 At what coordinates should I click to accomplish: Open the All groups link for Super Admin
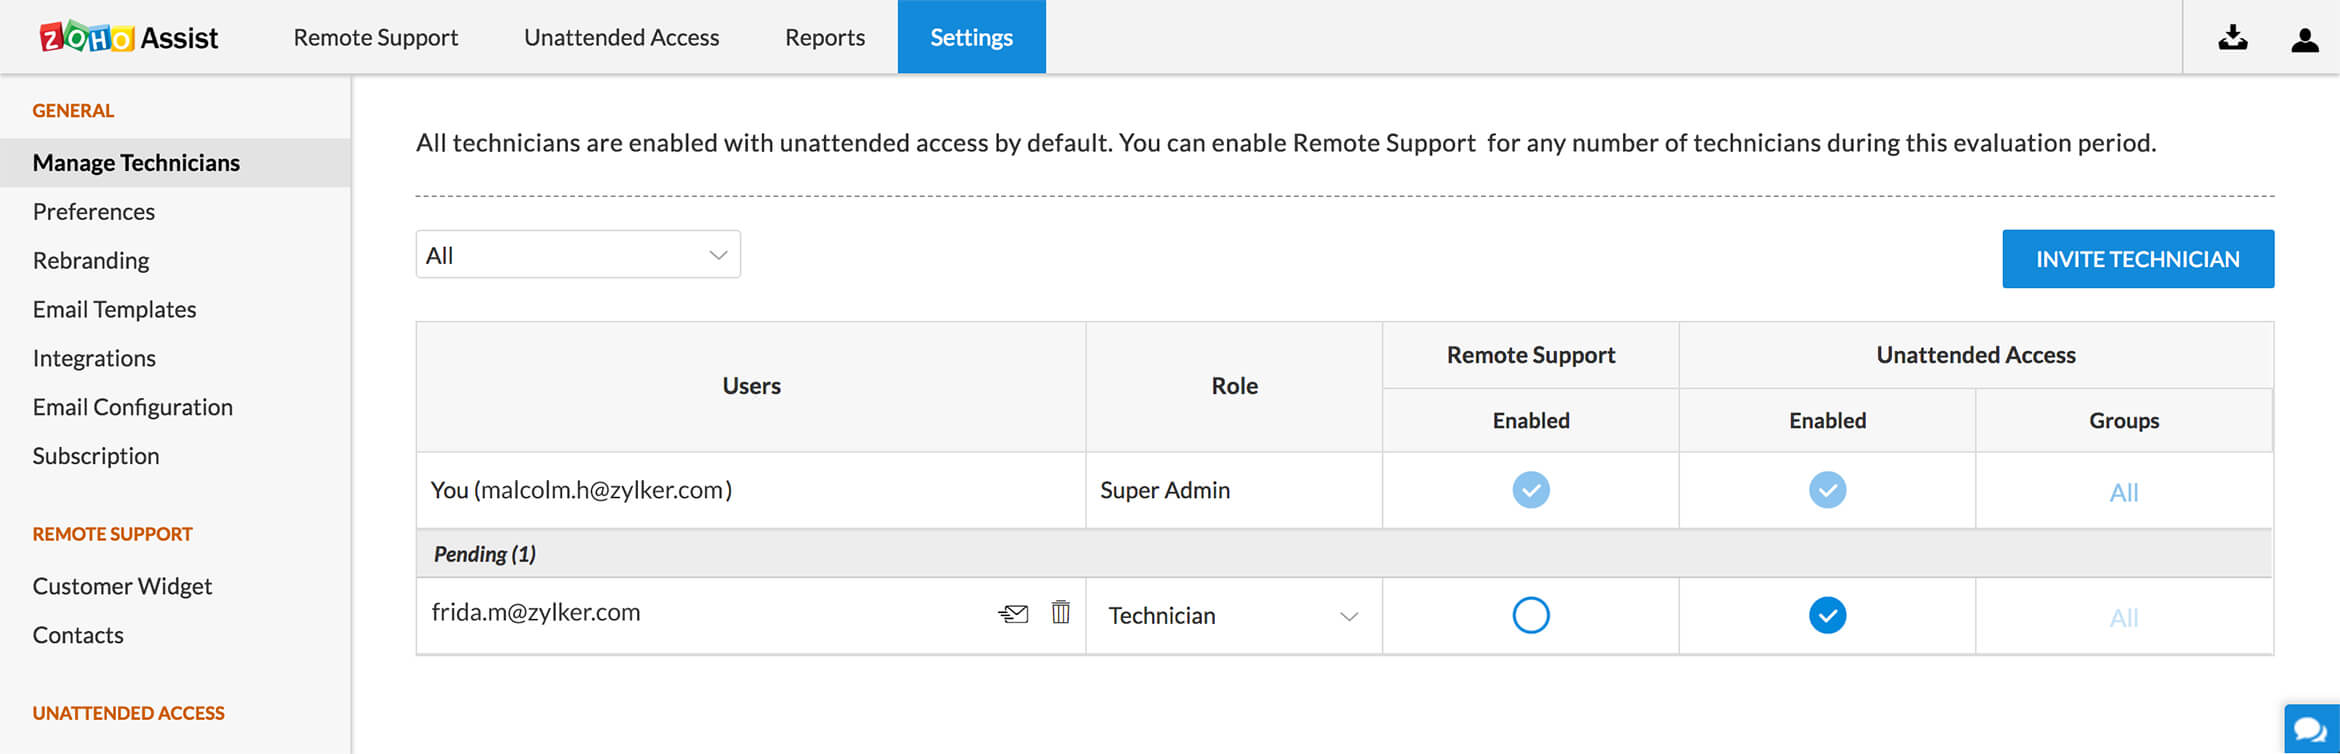2123,492
